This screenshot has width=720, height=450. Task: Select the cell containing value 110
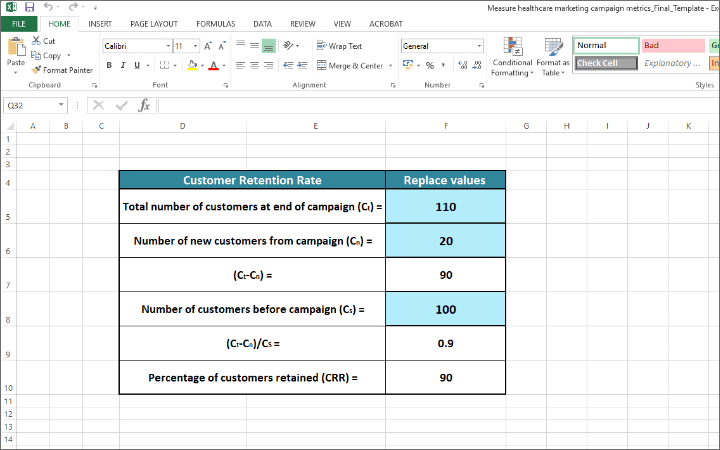click(445, 207)
